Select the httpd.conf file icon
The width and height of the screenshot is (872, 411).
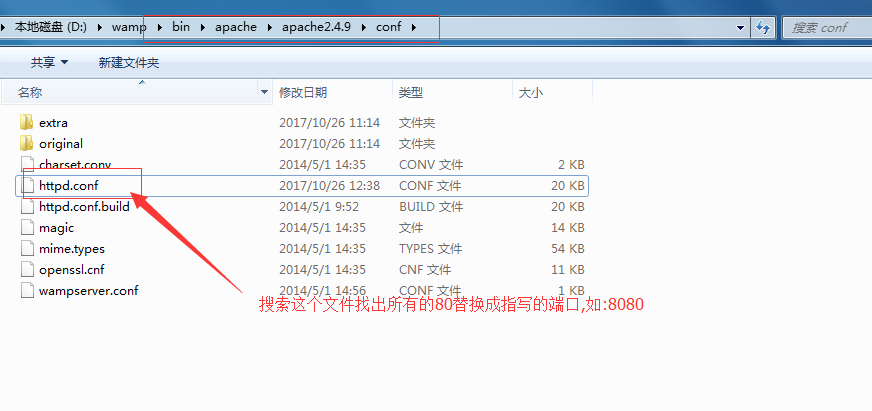click(x=27, y=186)
